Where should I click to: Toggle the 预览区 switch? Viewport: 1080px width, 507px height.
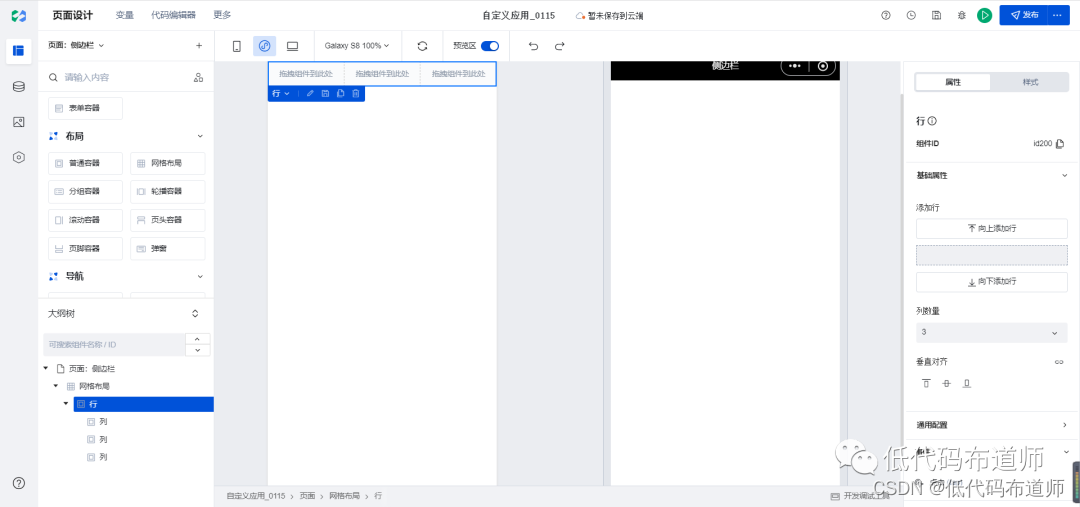click(x=490, y=46)
